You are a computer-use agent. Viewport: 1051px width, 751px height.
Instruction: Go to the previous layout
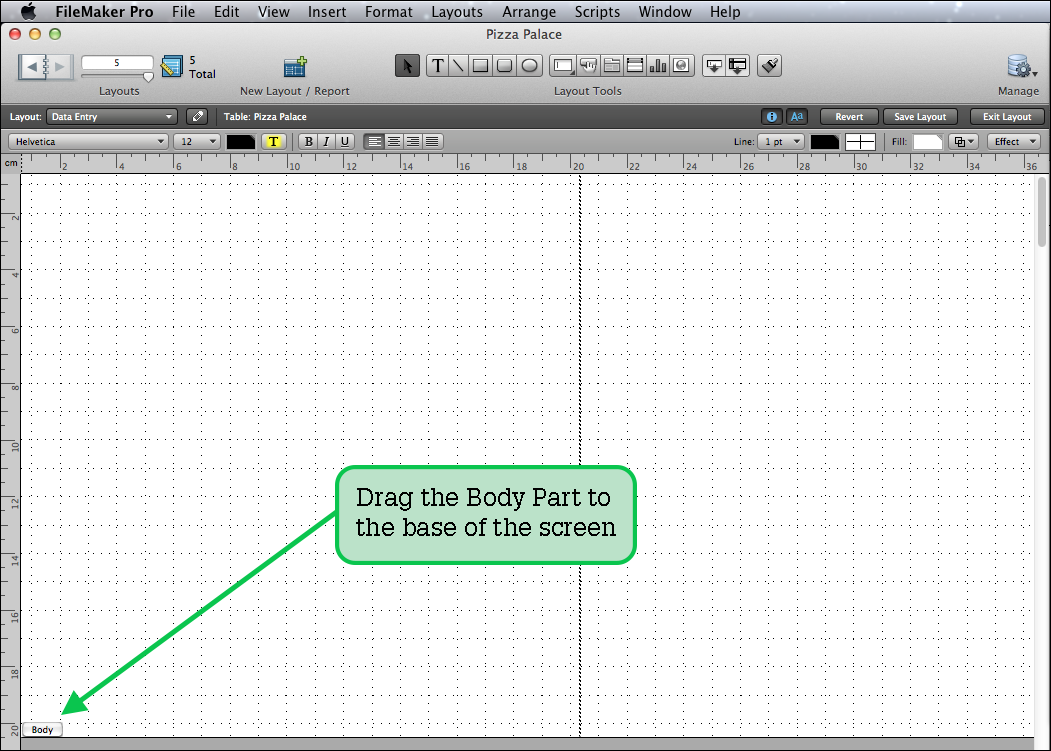coord(32,66)
